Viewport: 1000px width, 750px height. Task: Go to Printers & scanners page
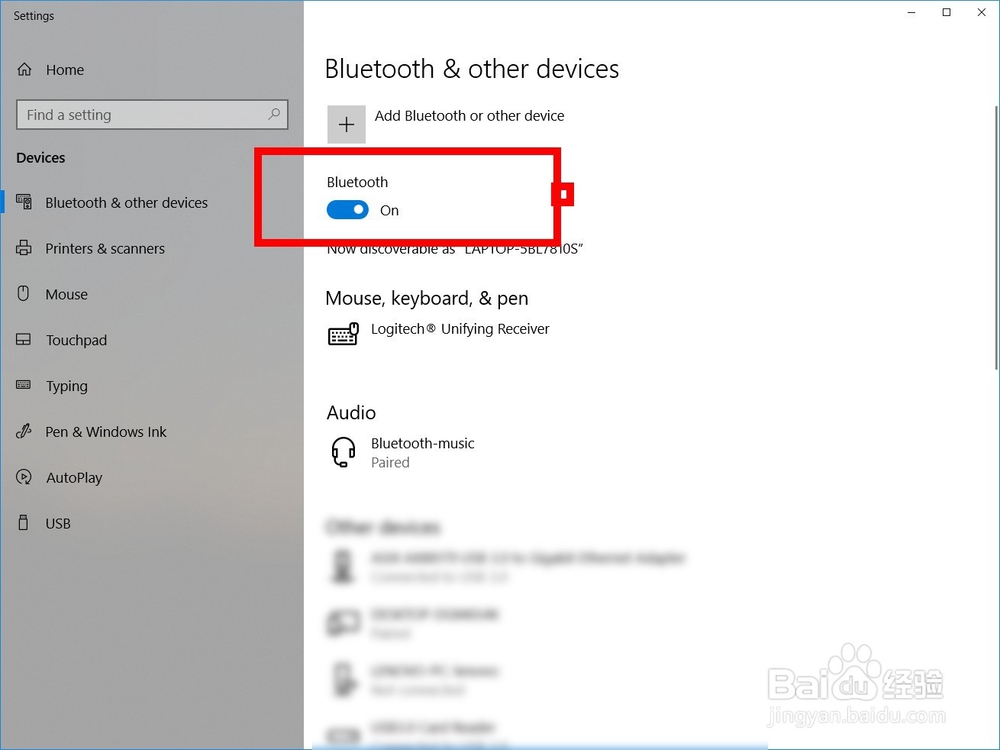pos(105,249)
